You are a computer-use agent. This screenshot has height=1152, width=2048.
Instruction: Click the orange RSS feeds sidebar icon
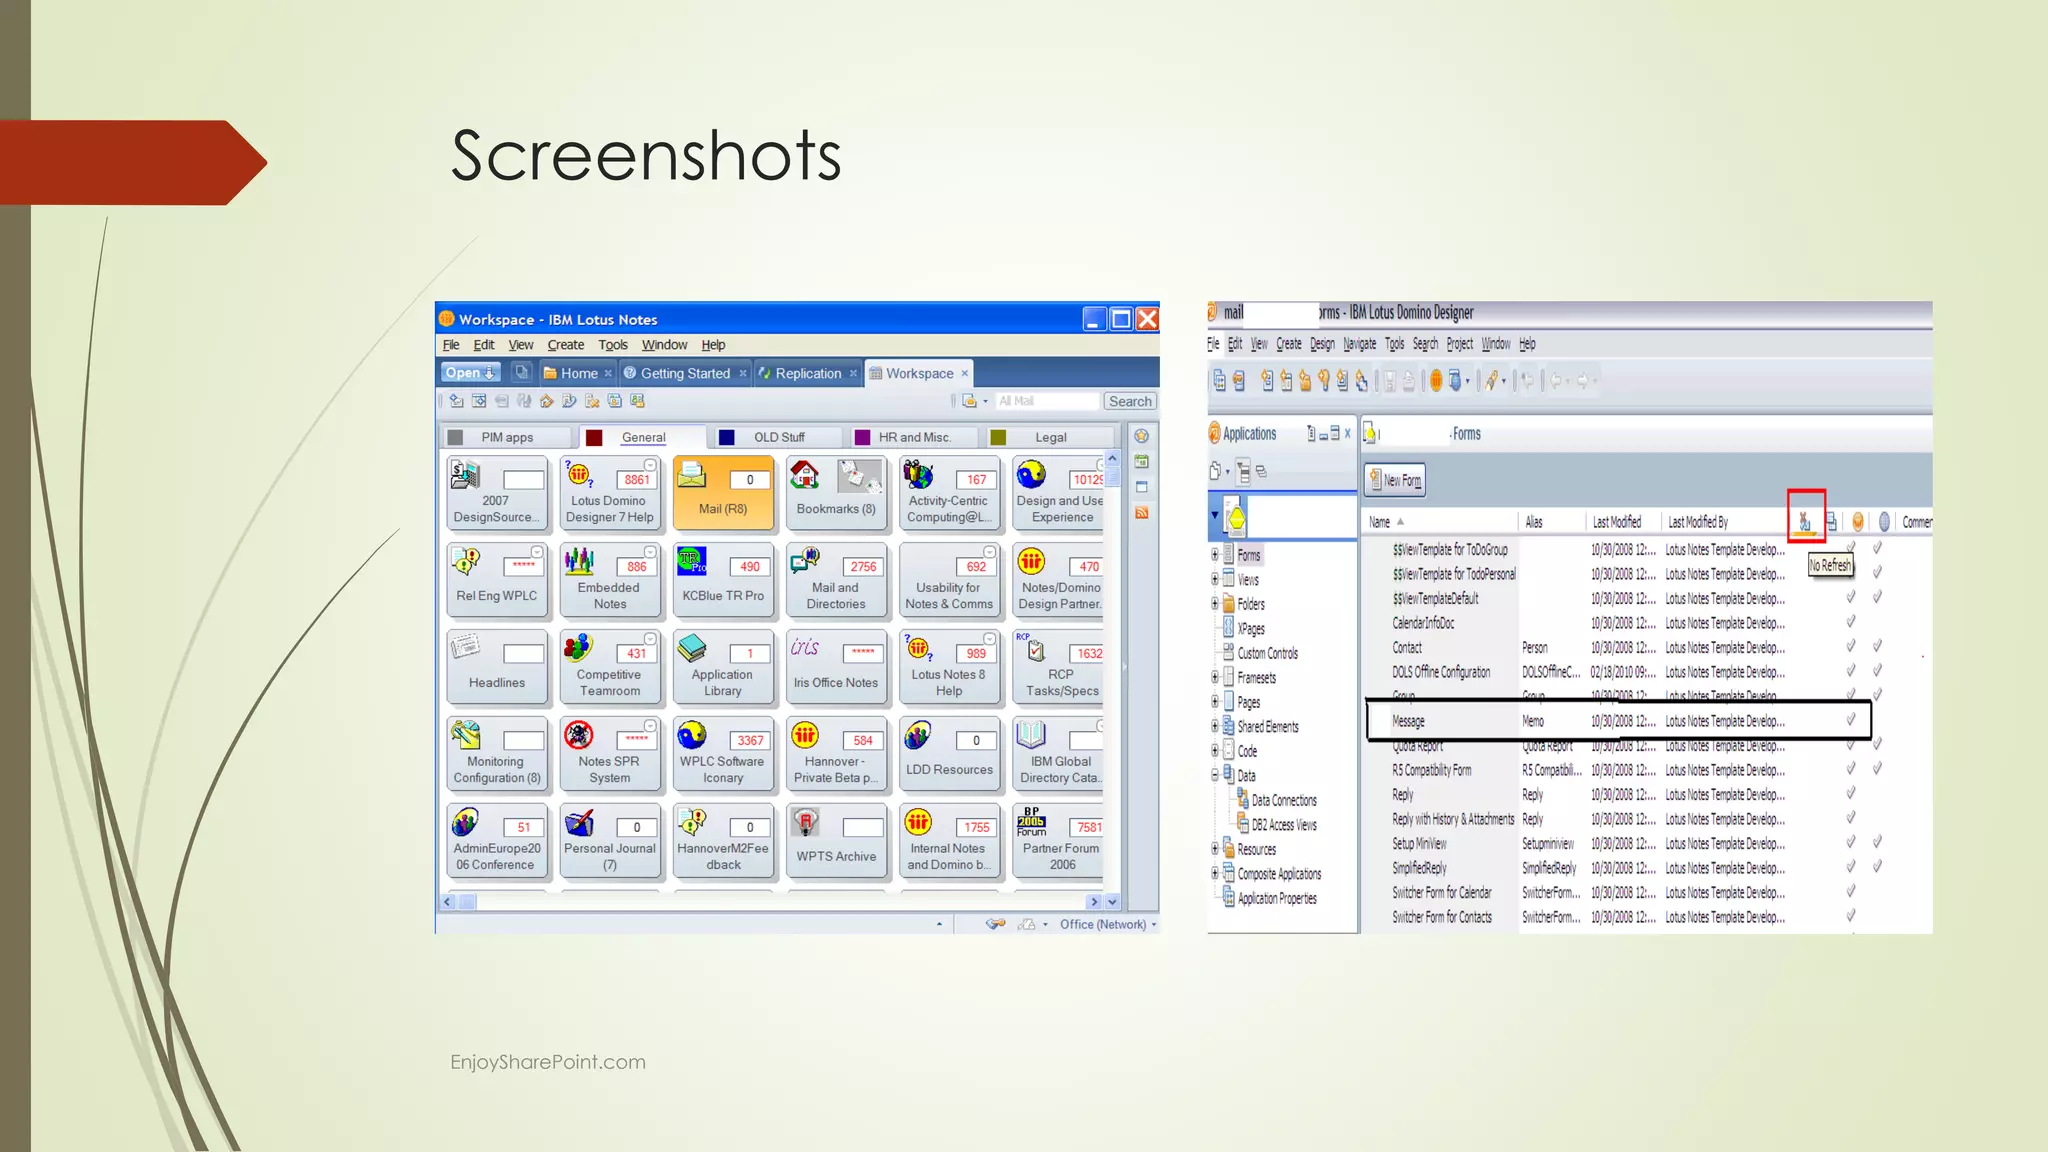pos(1141,513)
